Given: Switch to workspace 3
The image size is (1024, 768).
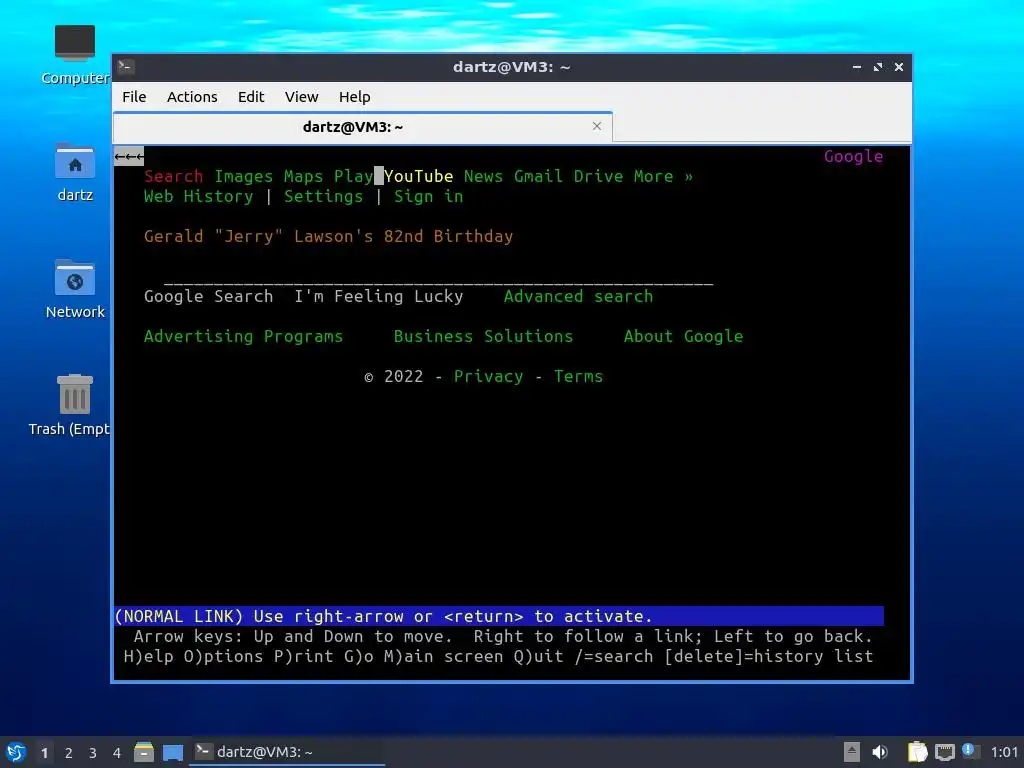Looking at the screenshot, I should (93, 753).
